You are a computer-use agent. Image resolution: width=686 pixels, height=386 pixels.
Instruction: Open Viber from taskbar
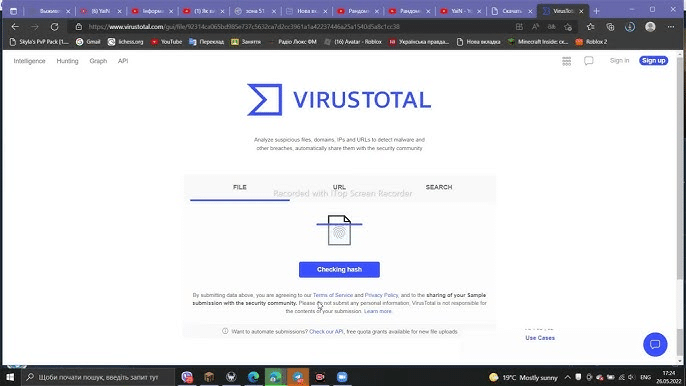point(187,377)
